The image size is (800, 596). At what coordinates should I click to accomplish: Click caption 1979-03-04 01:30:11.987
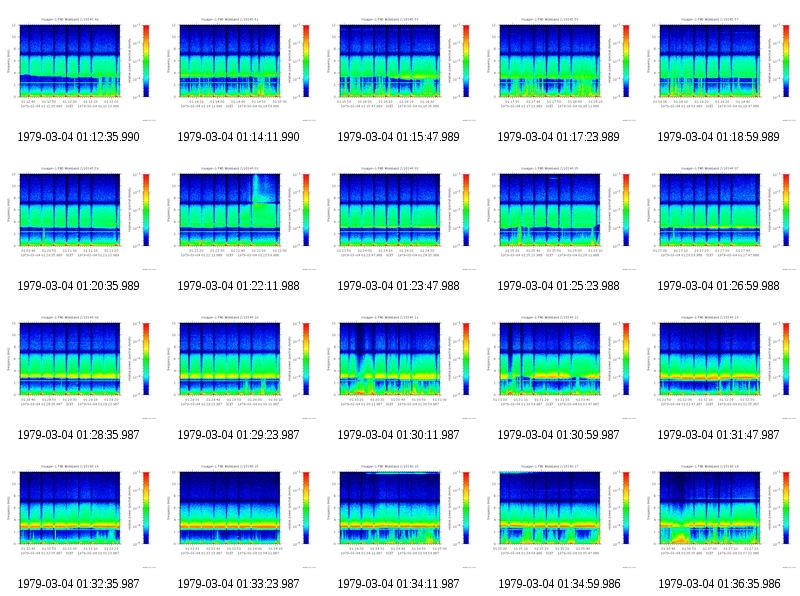click(398, 435)
